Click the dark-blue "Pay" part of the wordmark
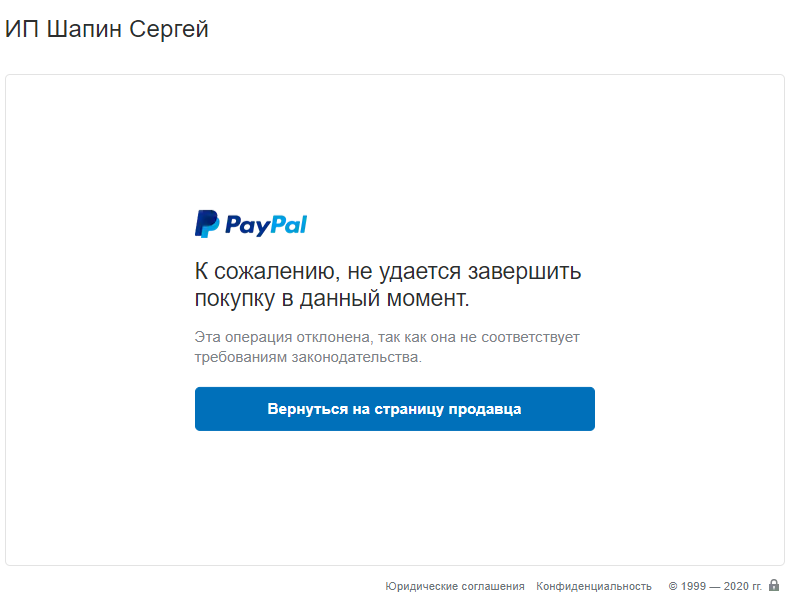The image size is (799, 613). coord(247,225)
